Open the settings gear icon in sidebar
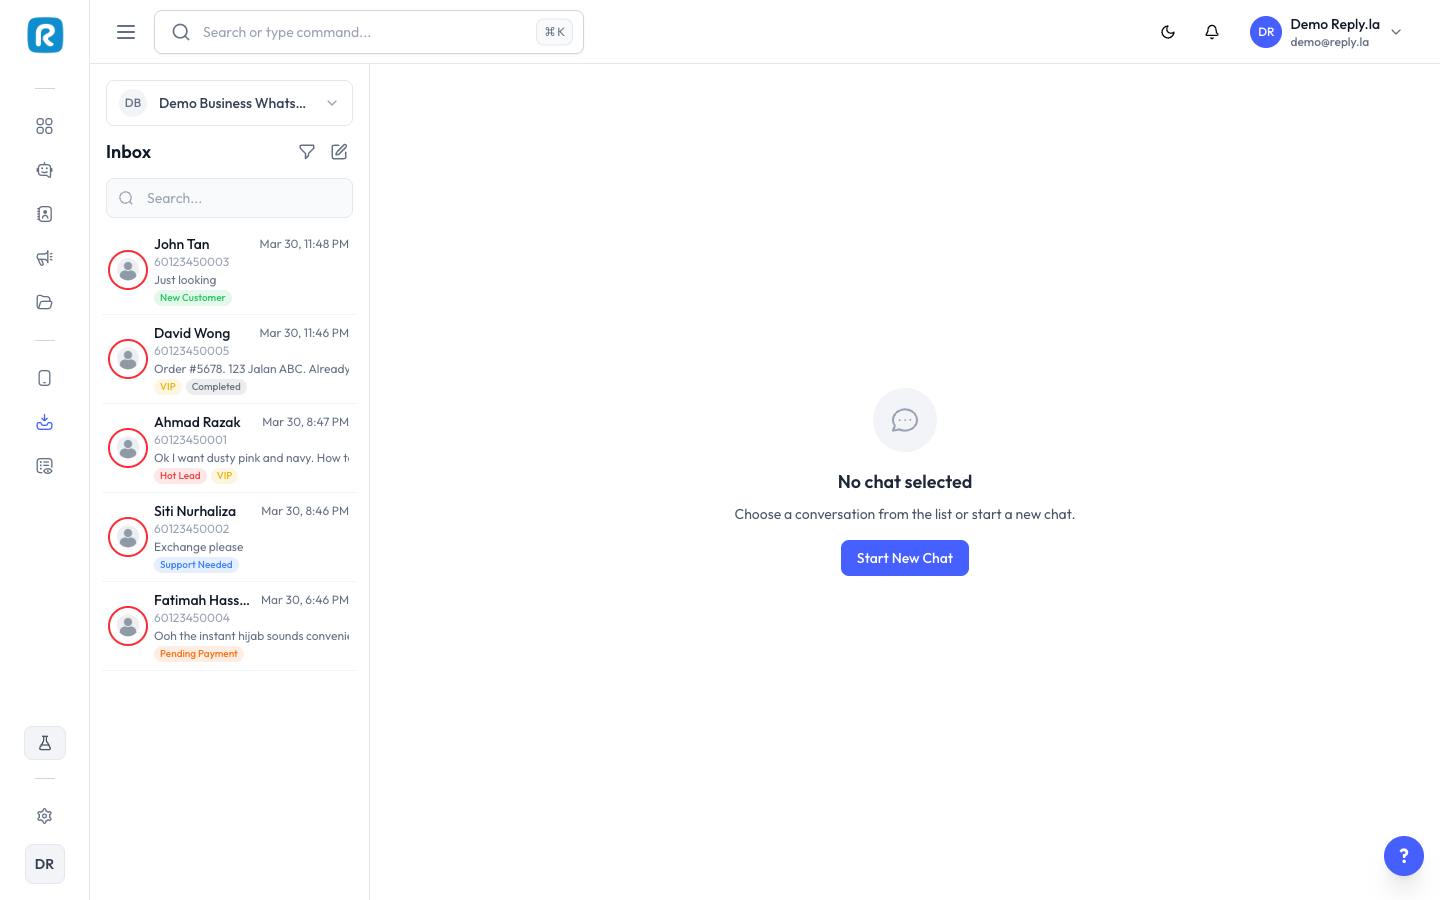Image resolution: width=1440 pixels, height=900 pixels. coord(44,816)
